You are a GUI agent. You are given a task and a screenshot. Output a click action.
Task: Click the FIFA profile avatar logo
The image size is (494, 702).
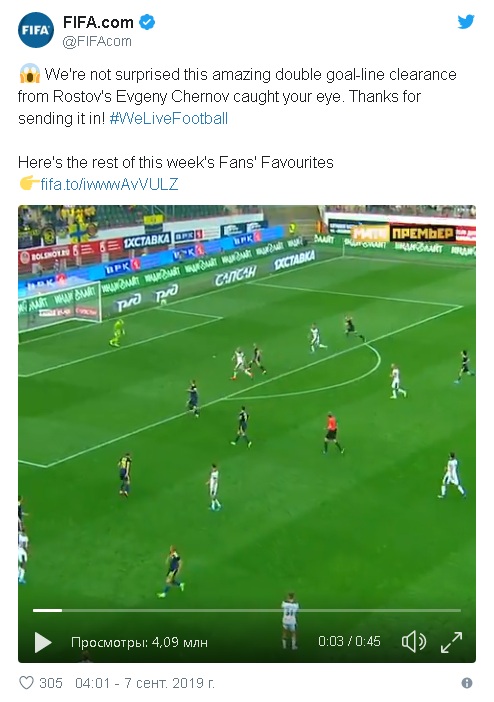(36, 30)
